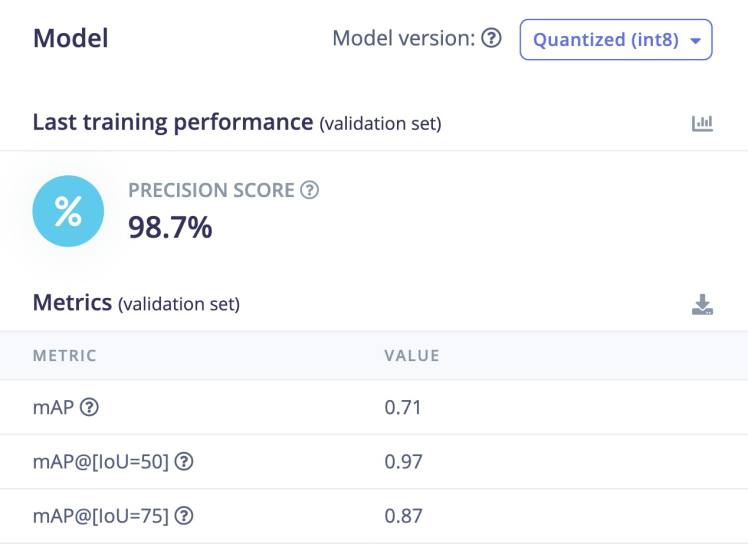This screenshot has width=748, height=544.
Task: Open the Quantized (int8) model version dropdown
Action: coord(615,40)
